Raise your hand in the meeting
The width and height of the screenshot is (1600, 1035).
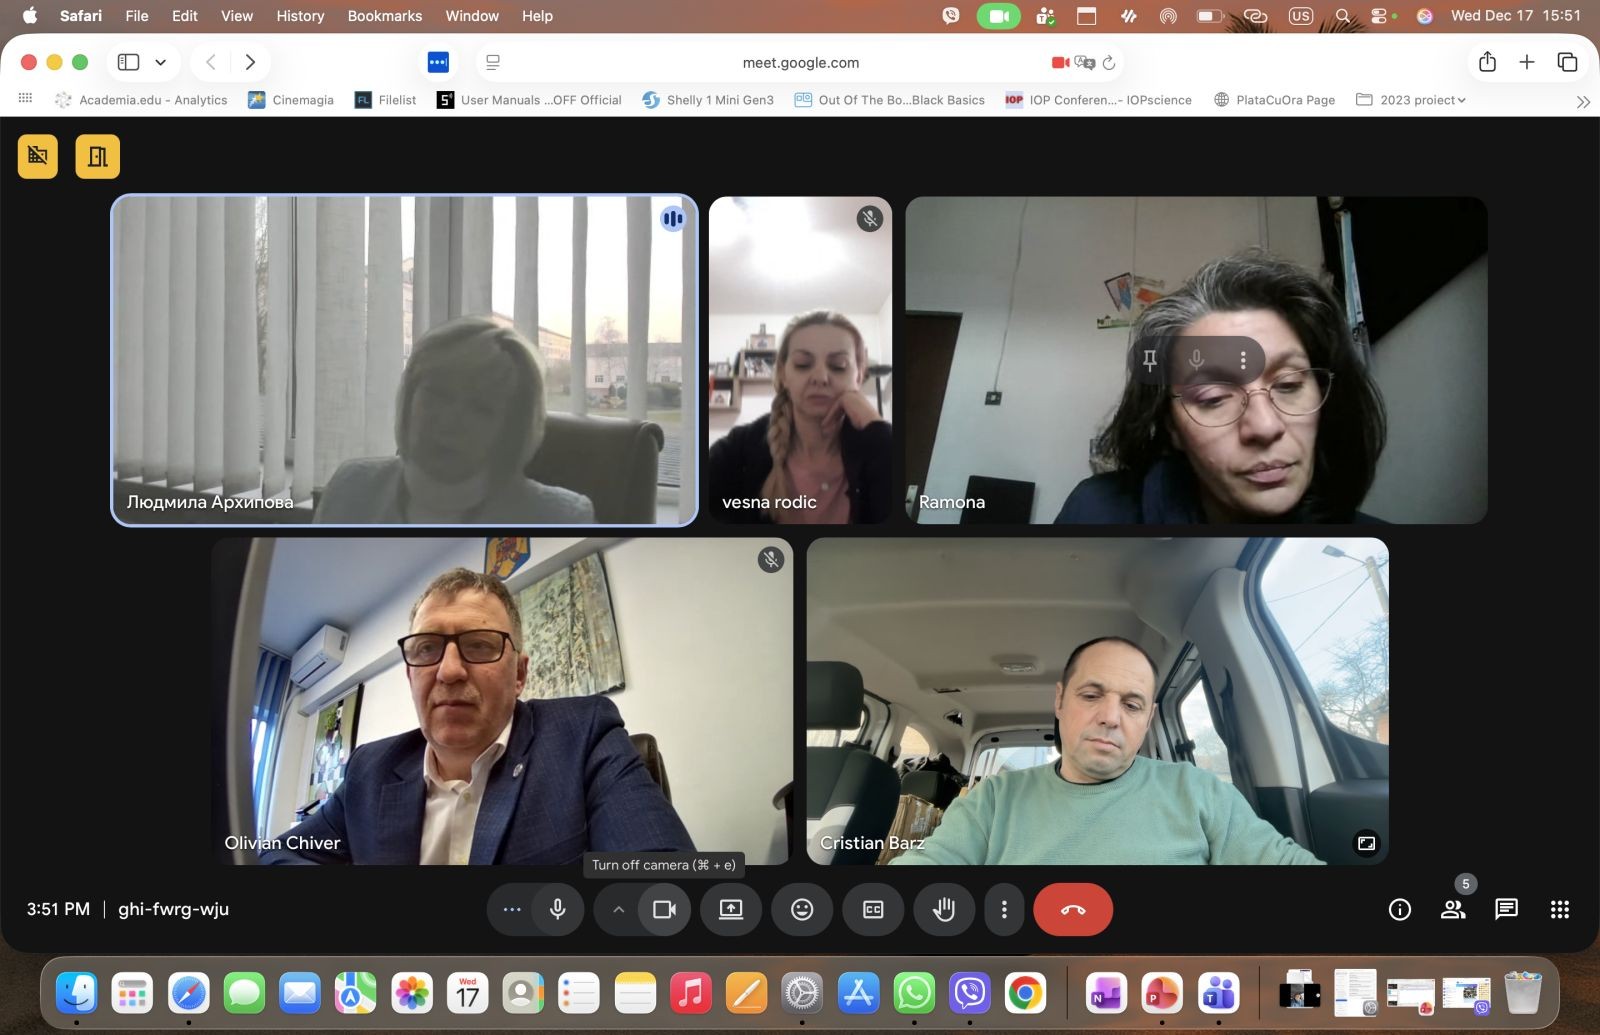(944, 909)
